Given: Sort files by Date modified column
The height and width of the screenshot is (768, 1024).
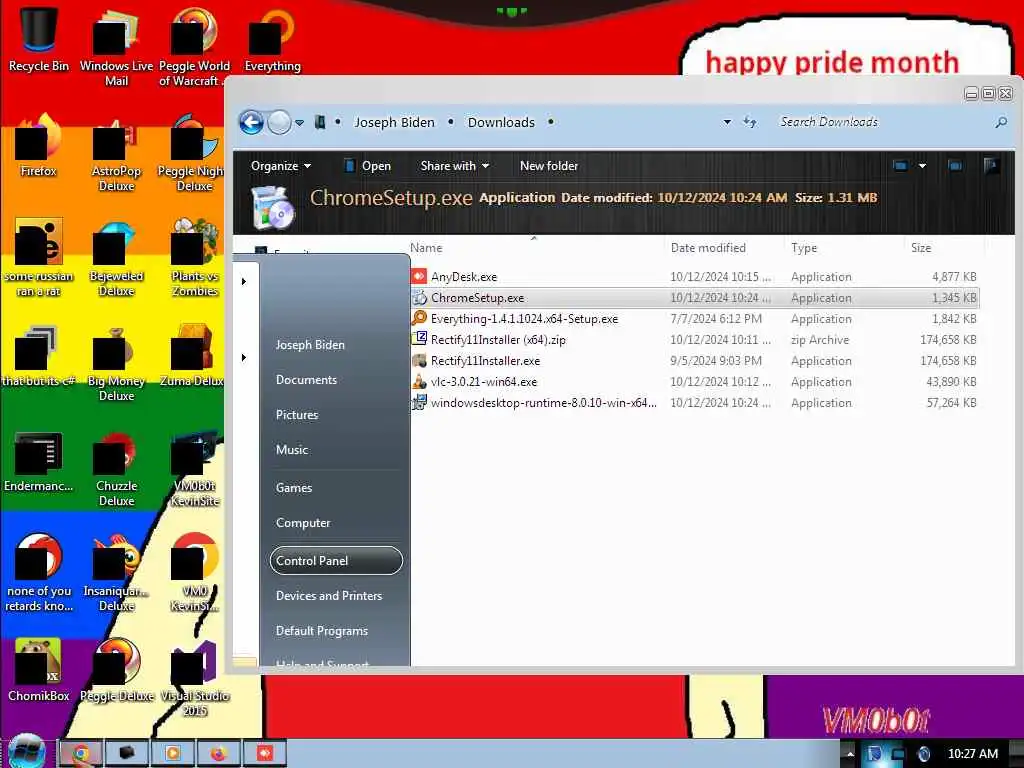Looking at the screenshot, I should point(708,248).
